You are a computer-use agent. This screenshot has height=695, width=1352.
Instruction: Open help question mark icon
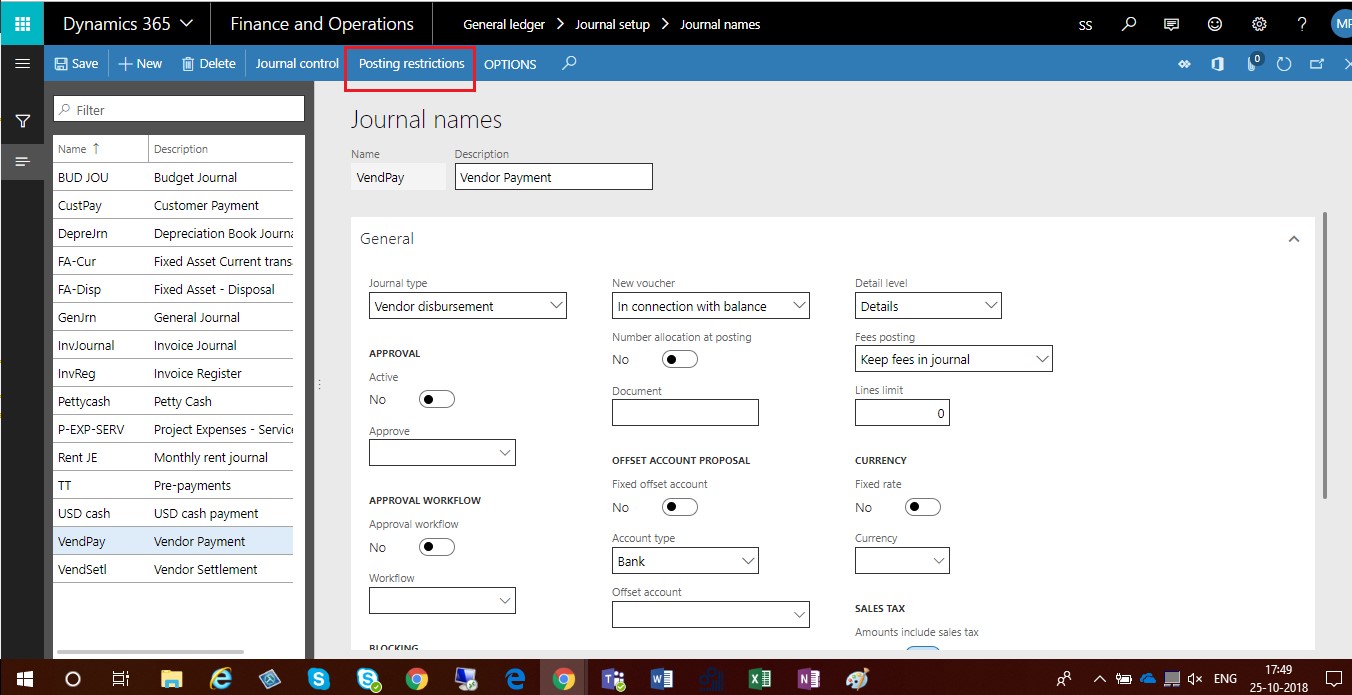point(1301,24)
